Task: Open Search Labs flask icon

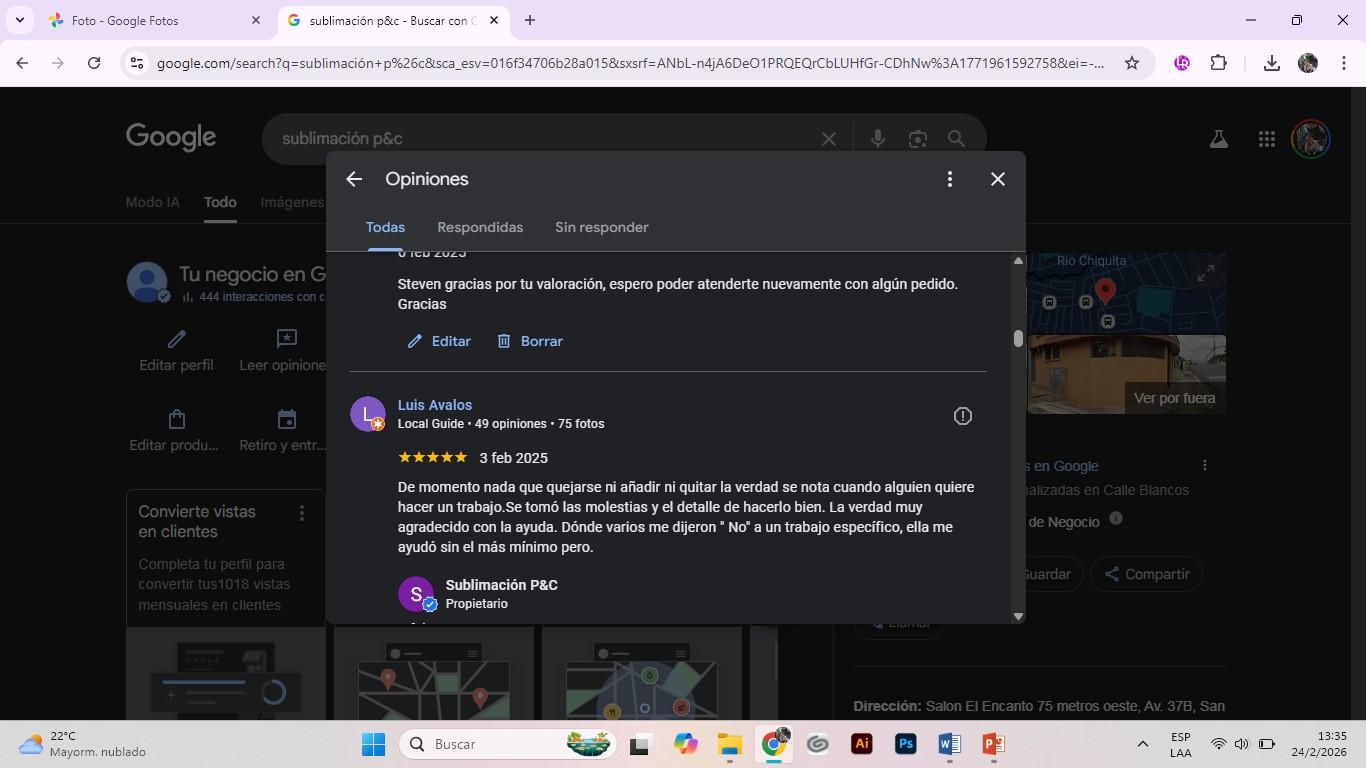Action: coord(1219,139)
